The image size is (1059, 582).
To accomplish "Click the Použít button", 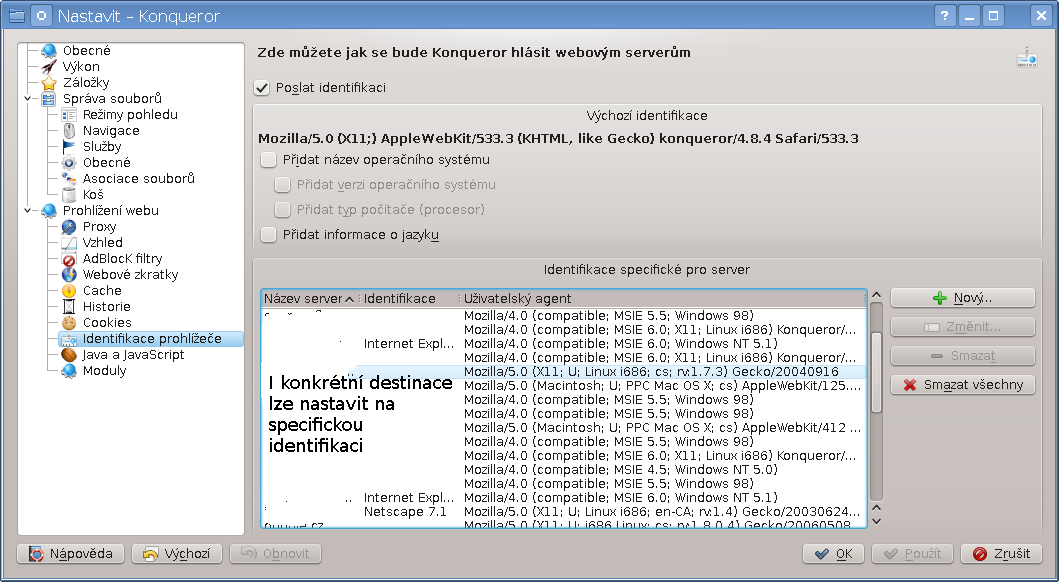I will click(x=912, y=554).
